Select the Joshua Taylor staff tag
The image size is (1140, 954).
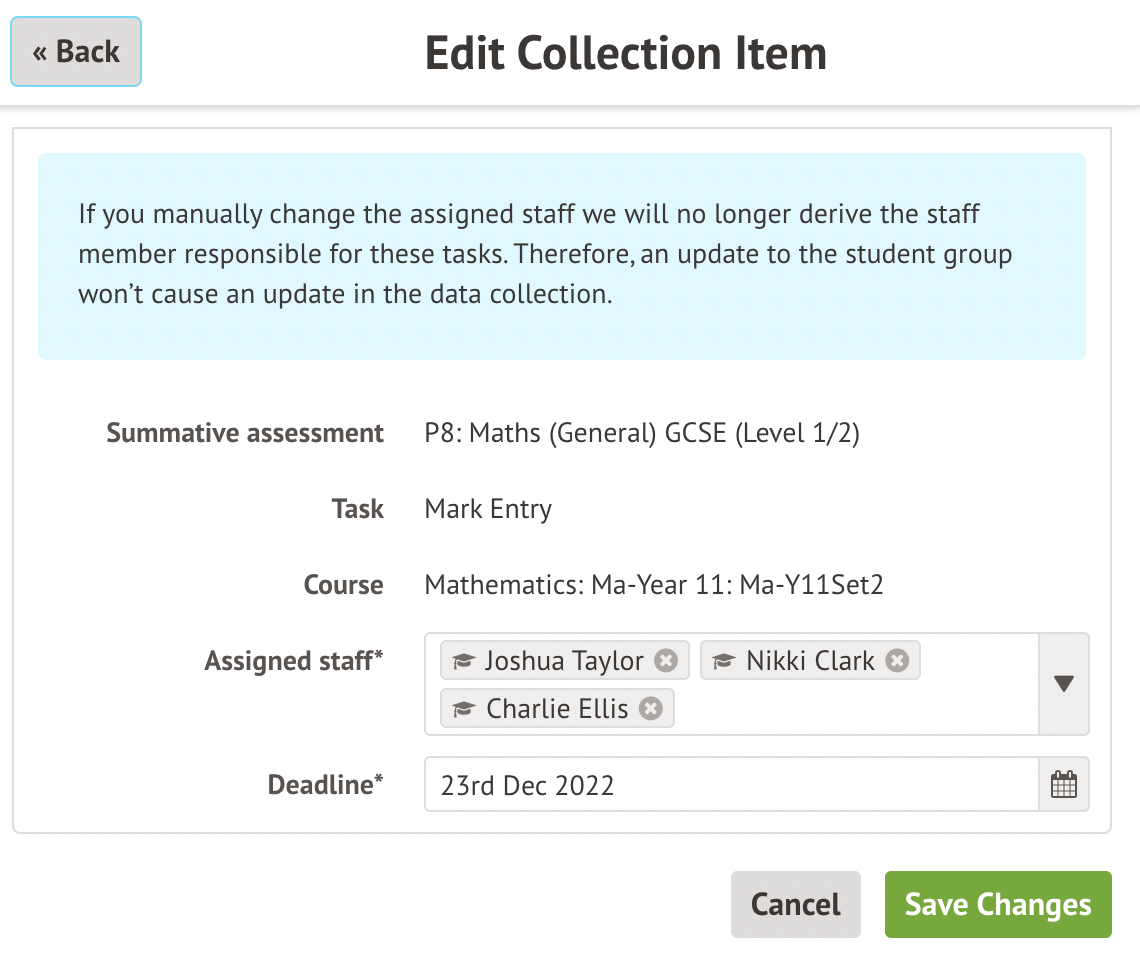pos(564,661)
